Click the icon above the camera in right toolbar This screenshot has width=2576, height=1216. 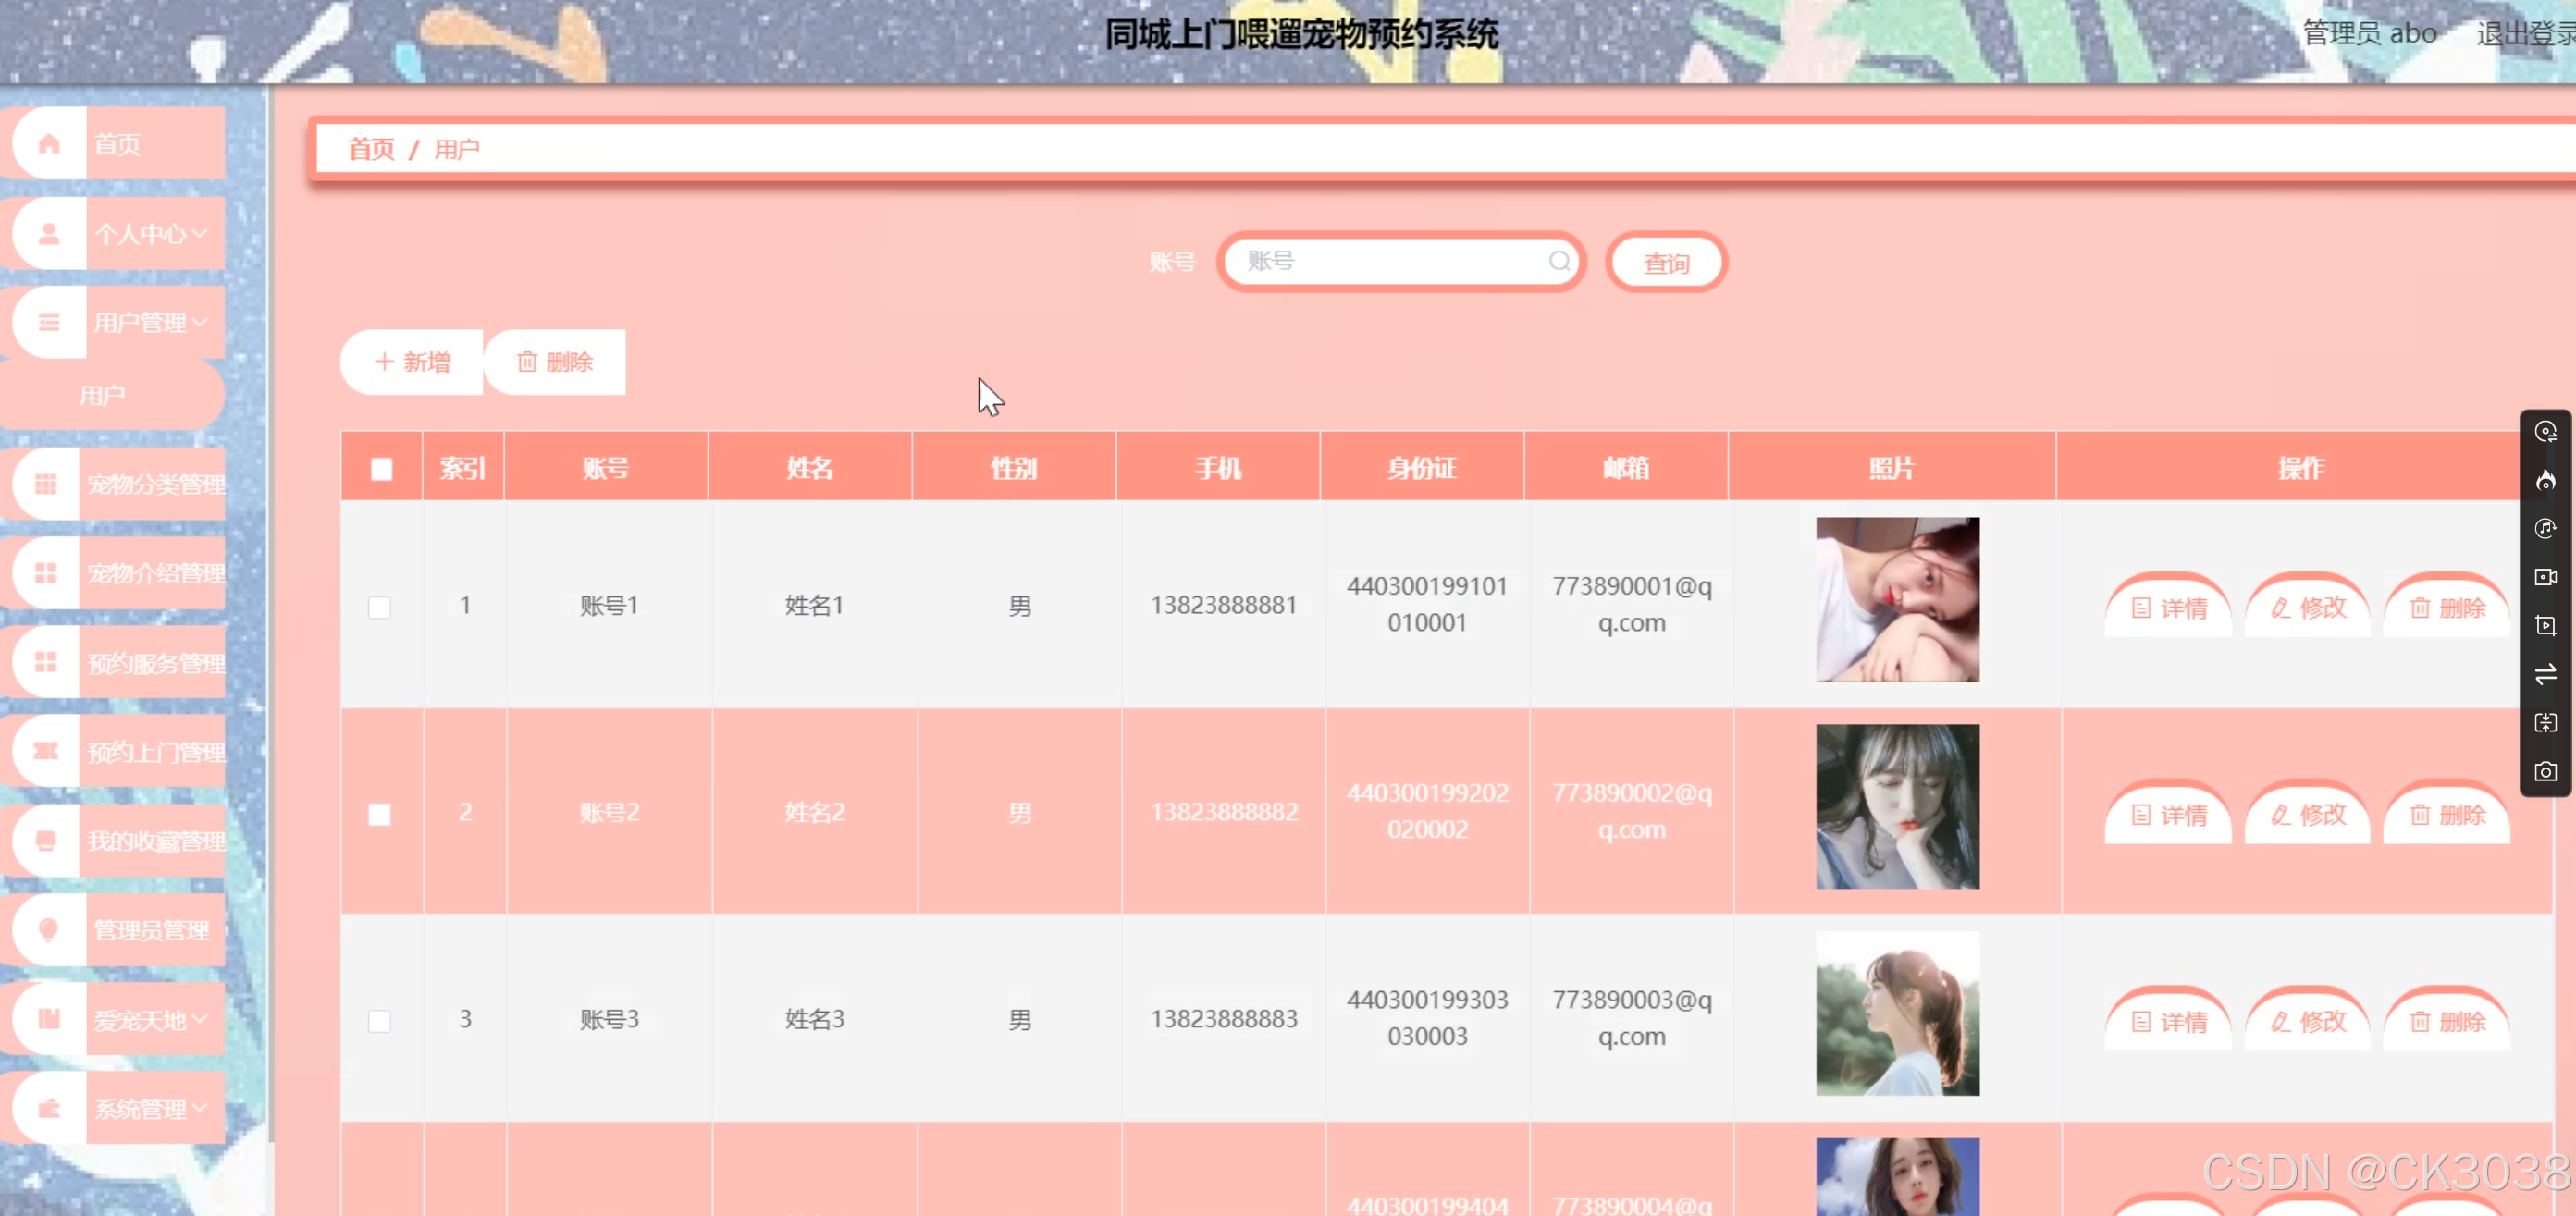click(x=2545, y=722)
